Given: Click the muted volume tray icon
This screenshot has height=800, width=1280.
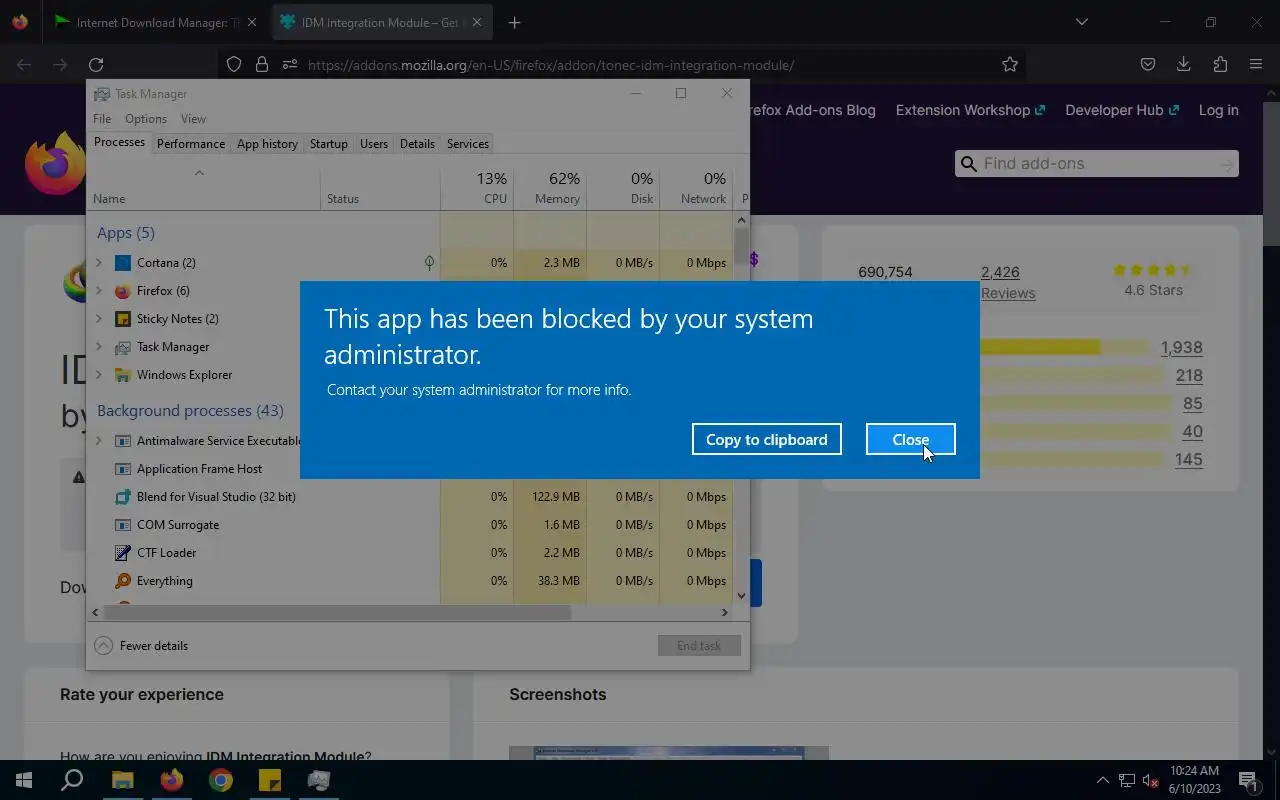Looking at the screenshot, I should pos(1151,780).
